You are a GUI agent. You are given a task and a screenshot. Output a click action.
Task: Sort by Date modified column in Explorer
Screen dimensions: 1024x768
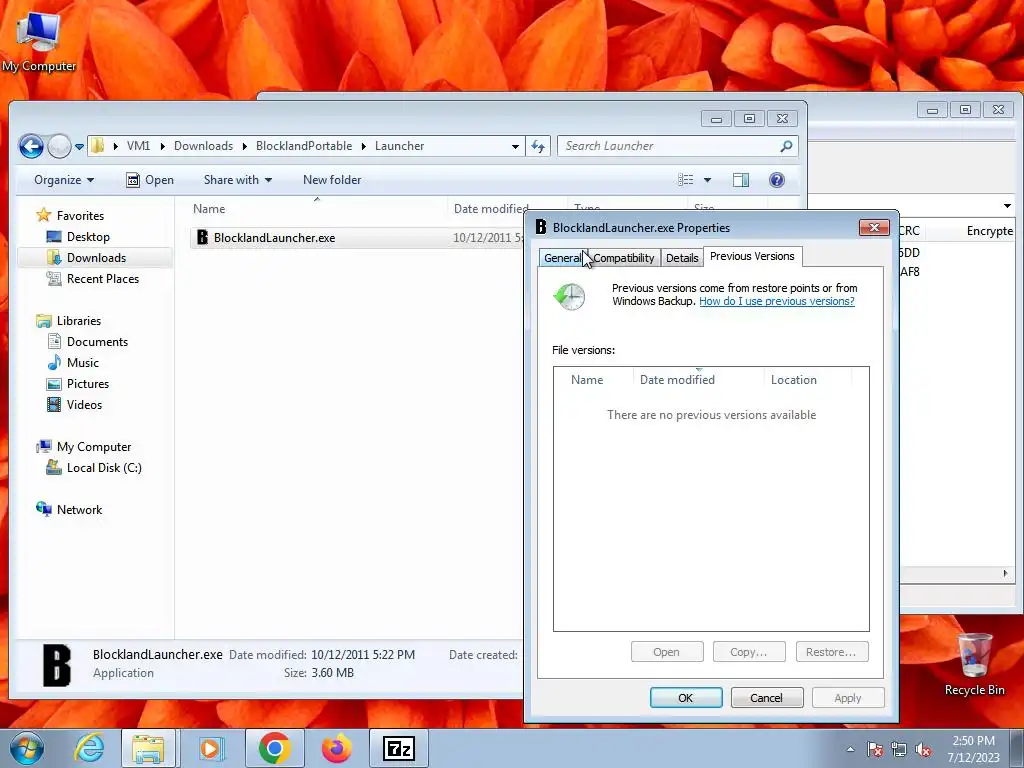coord(490,209)
